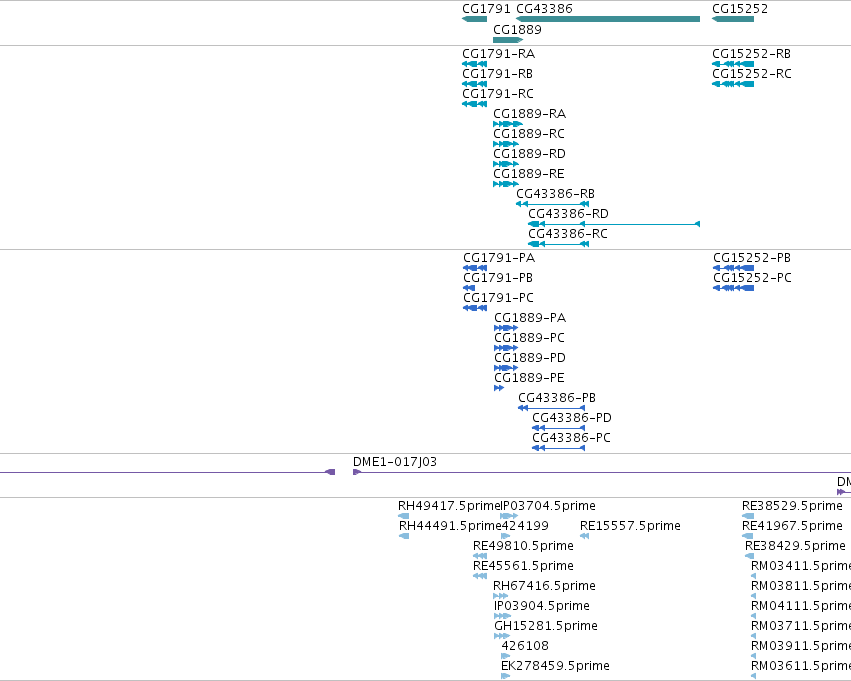Click EST RH67416.5prime
Screen dimensions: 851x681
pos(544,587)
